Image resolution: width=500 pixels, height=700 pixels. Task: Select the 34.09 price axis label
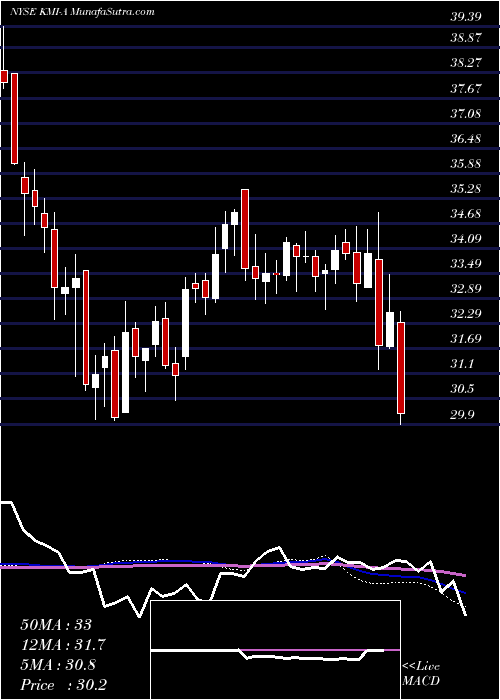coord(466,238)
